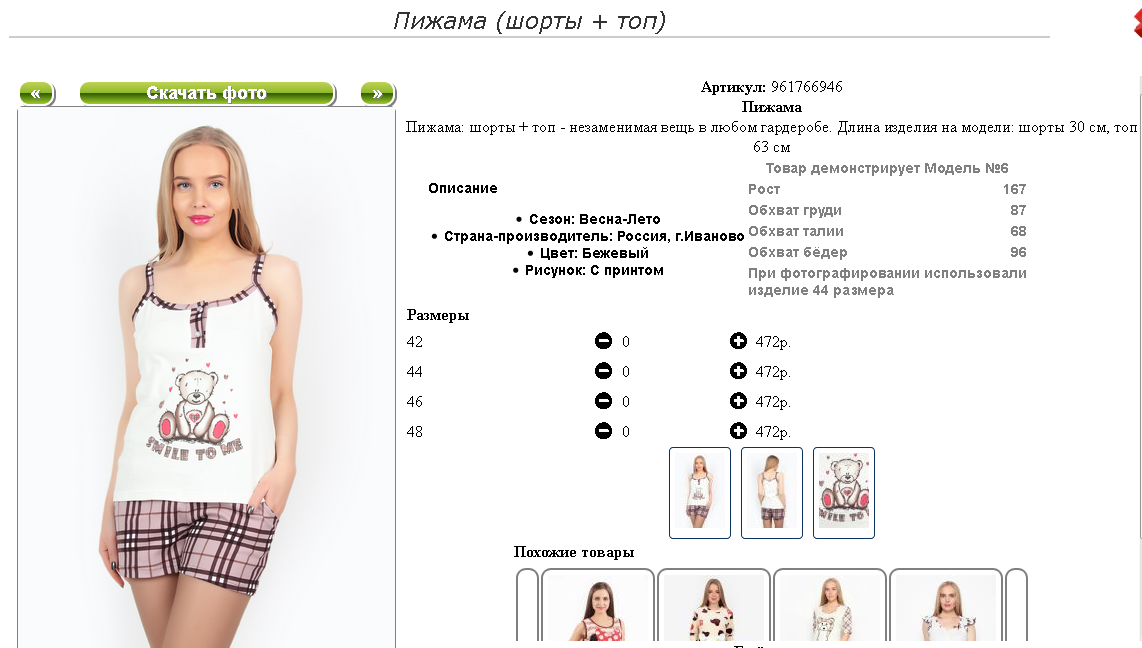
Task: Go to previous photo with « button
Action: [36, 93]
